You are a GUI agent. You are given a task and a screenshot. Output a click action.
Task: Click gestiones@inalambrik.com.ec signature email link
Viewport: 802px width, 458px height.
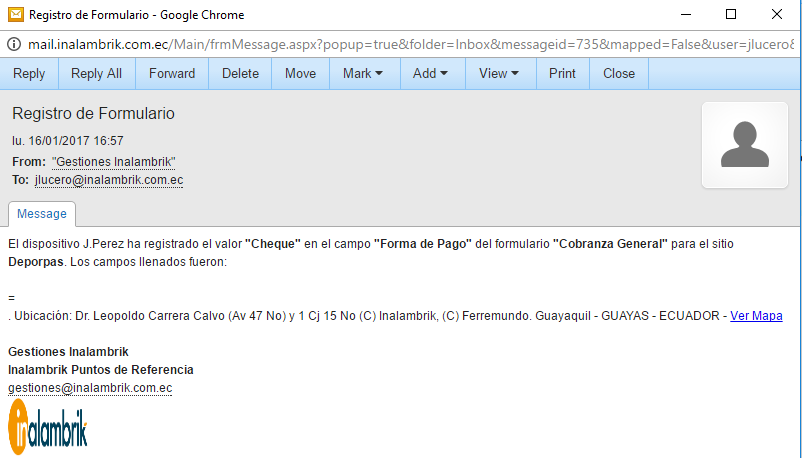click(90, 388)
